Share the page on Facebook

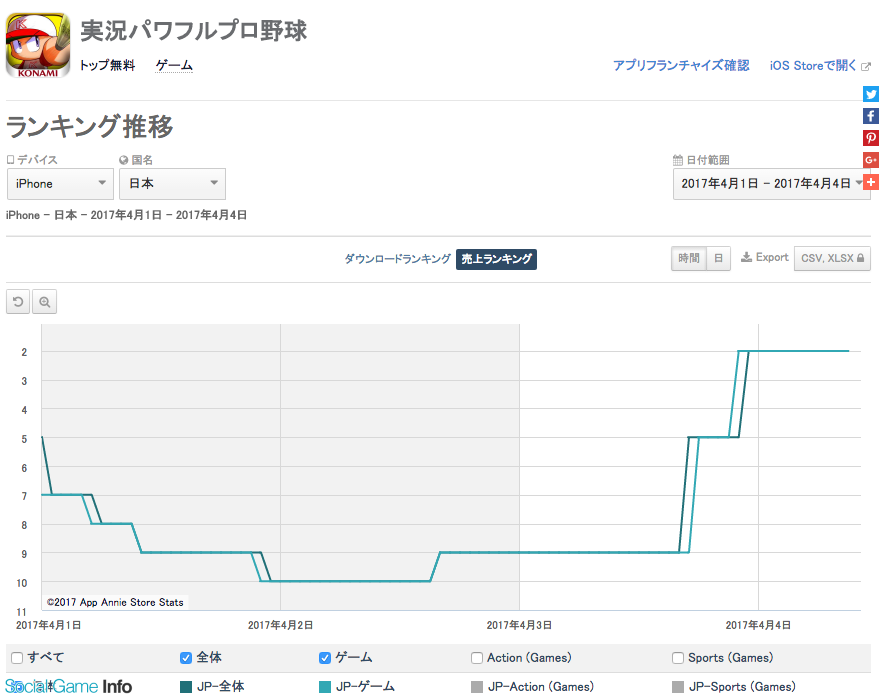click(x=871, y=116)
